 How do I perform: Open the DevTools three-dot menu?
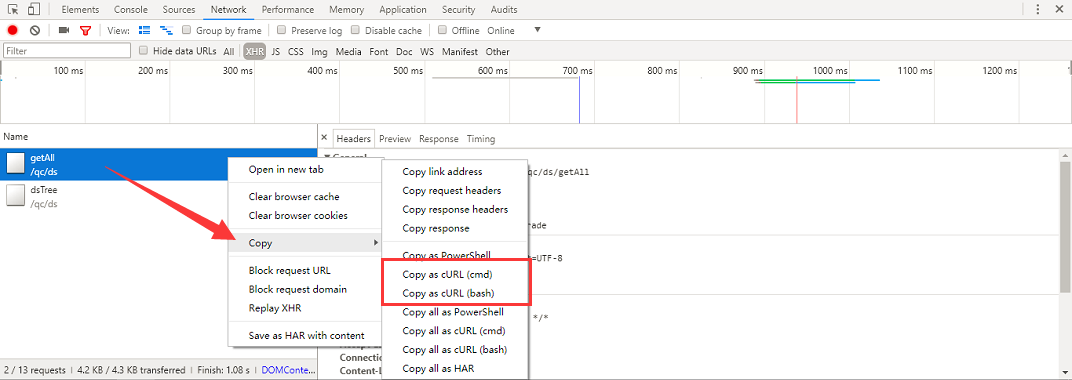click(1038, 10)
